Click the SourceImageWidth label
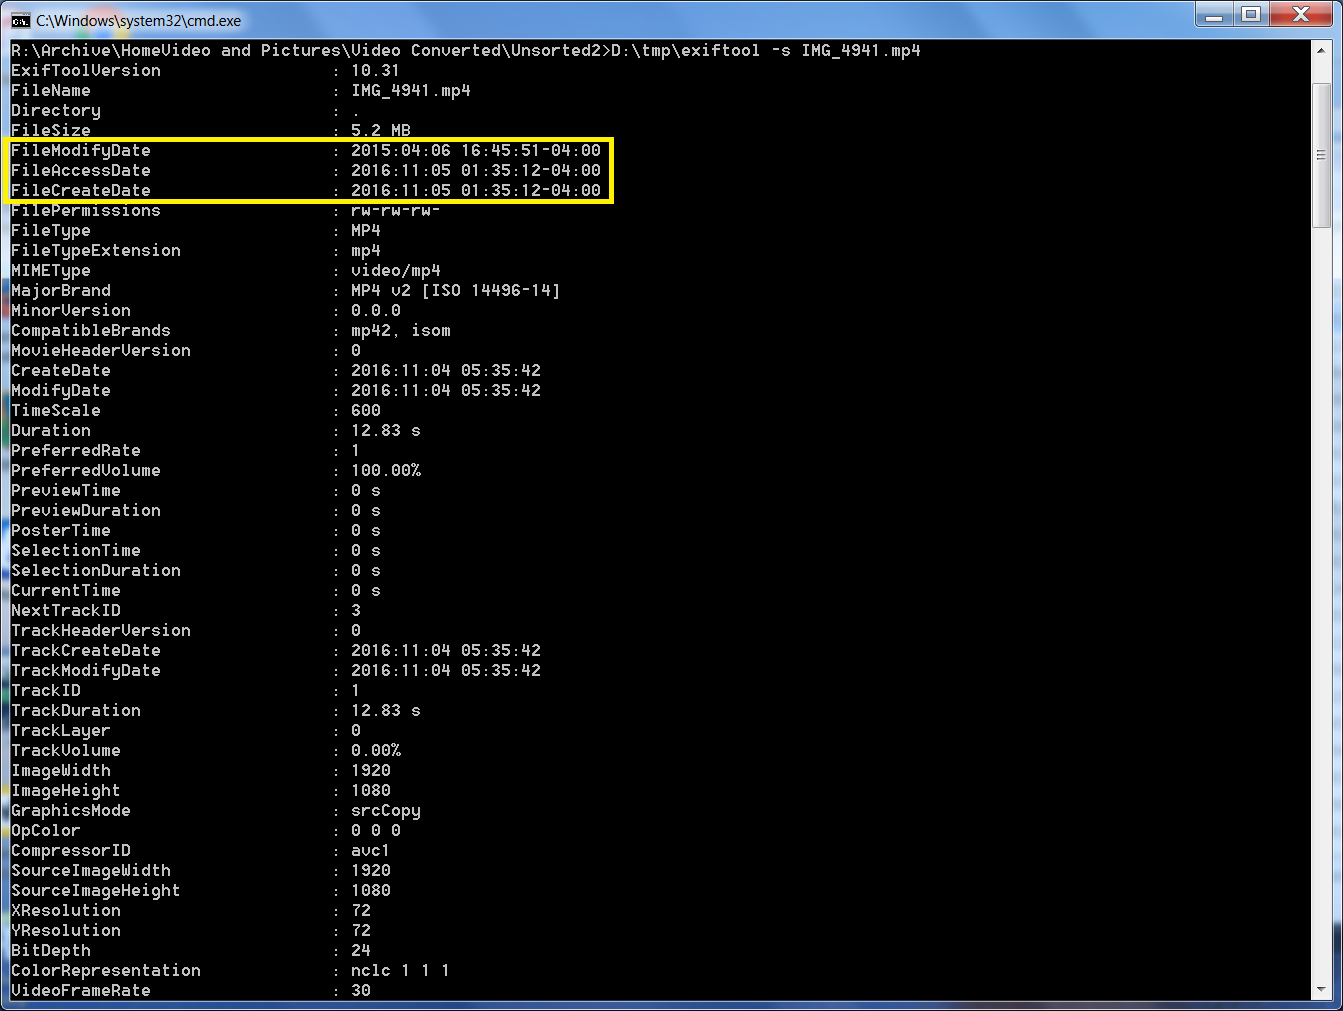 tap(91, 871)
